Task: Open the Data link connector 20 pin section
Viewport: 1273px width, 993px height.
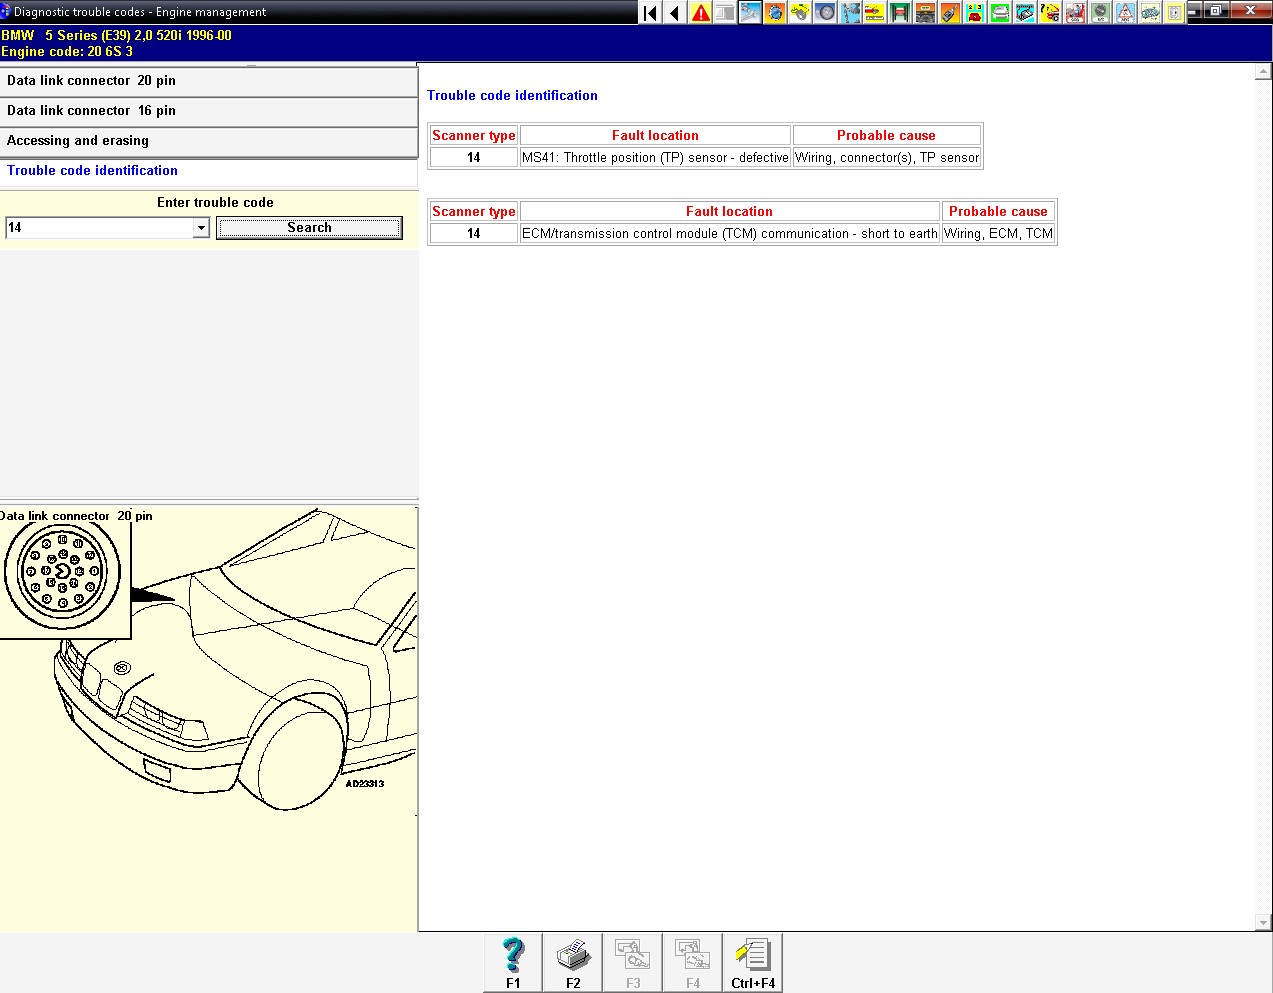Action: pos(208,81)
